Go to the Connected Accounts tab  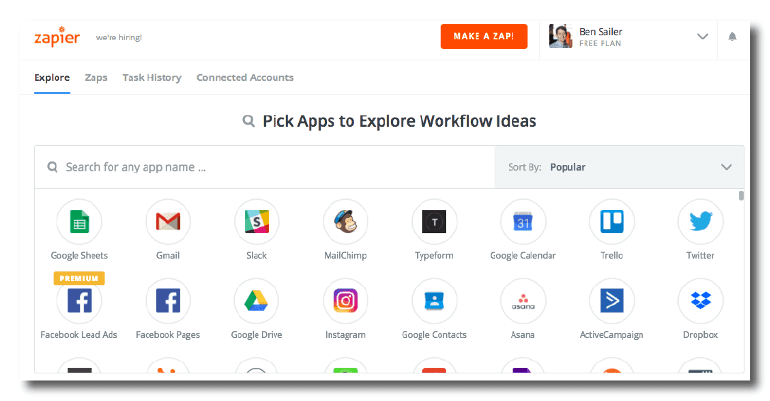point(245,78)
